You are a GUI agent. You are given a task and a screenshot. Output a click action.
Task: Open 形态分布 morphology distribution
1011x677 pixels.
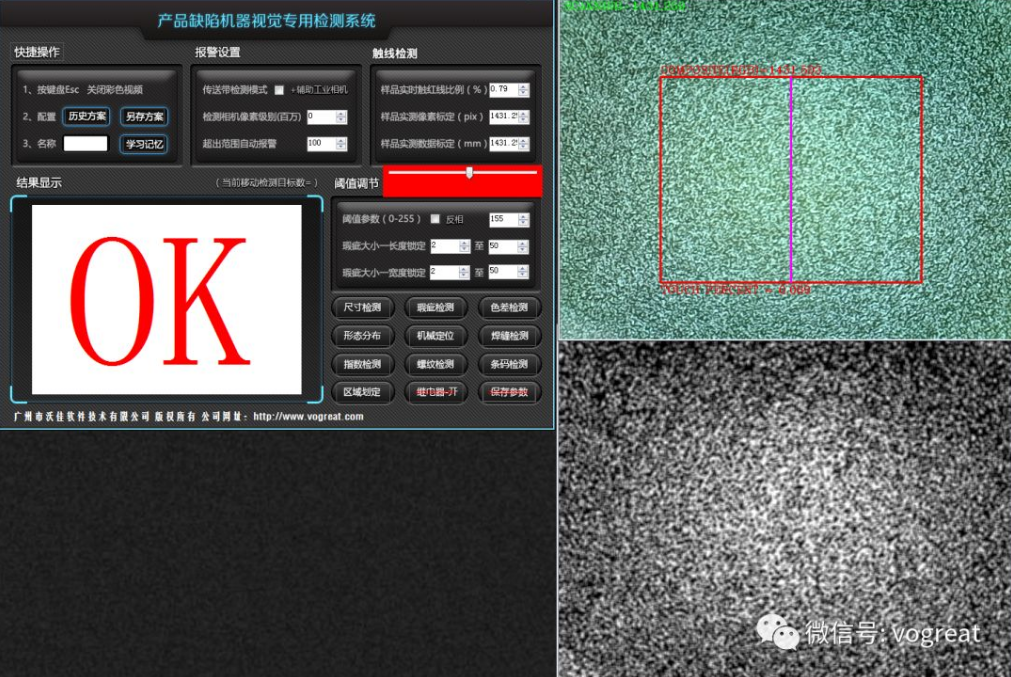coord(361,336)
